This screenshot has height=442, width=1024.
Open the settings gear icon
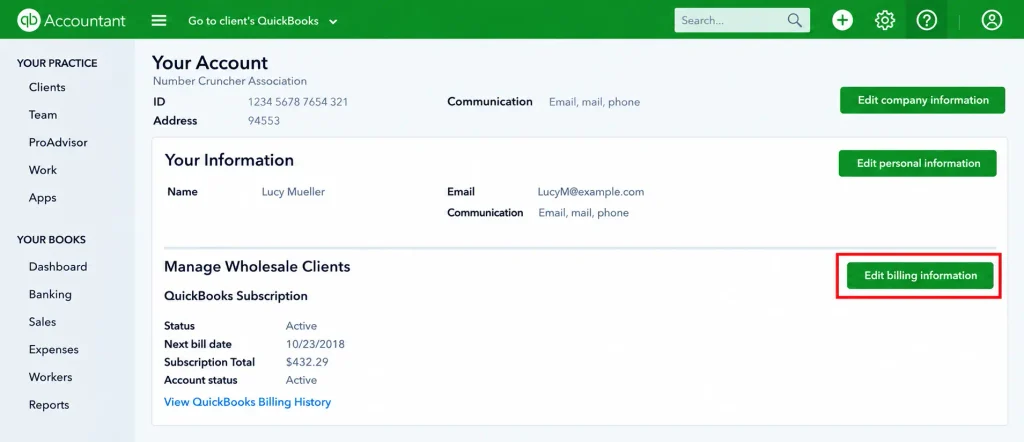(885, 20)
